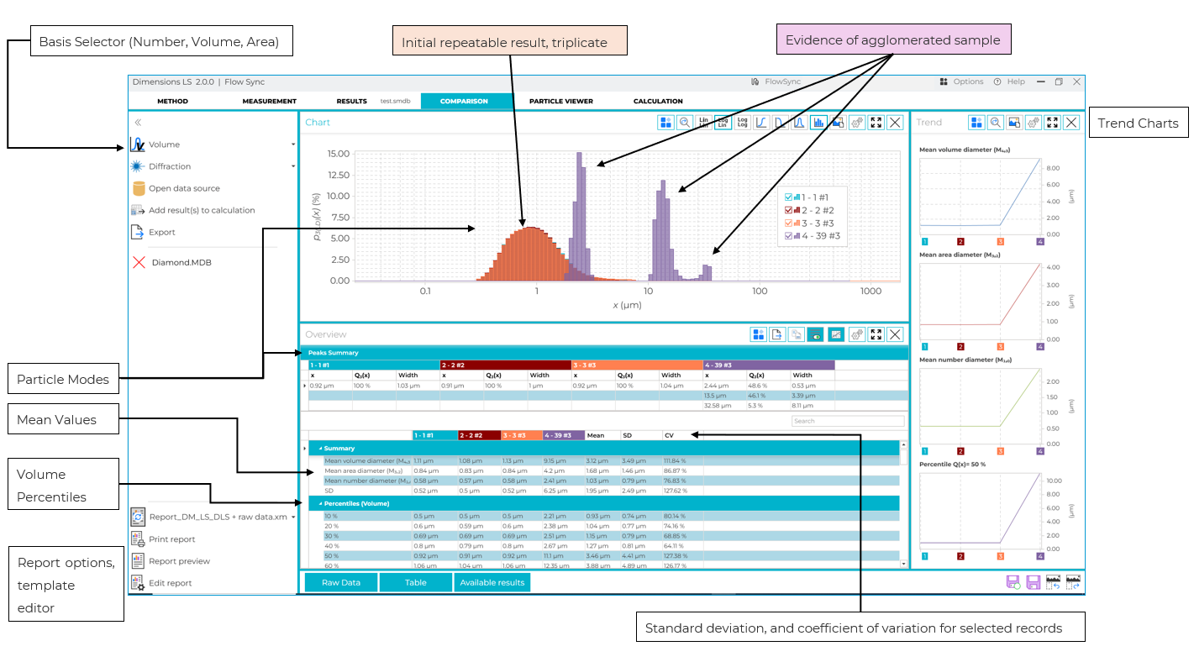Click the Search field in Overview

(846, 421)
